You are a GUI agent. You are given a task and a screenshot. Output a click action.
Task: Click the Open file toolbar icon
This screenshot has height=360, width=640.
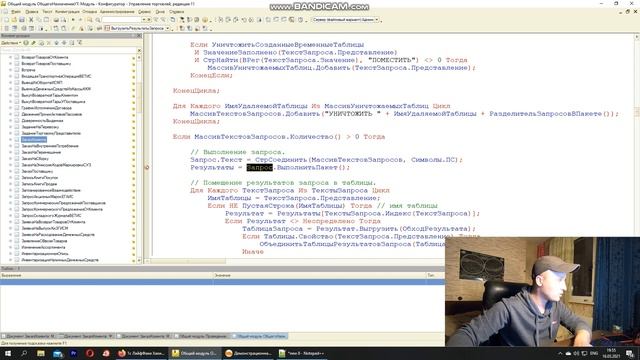(x=14, y=20)
